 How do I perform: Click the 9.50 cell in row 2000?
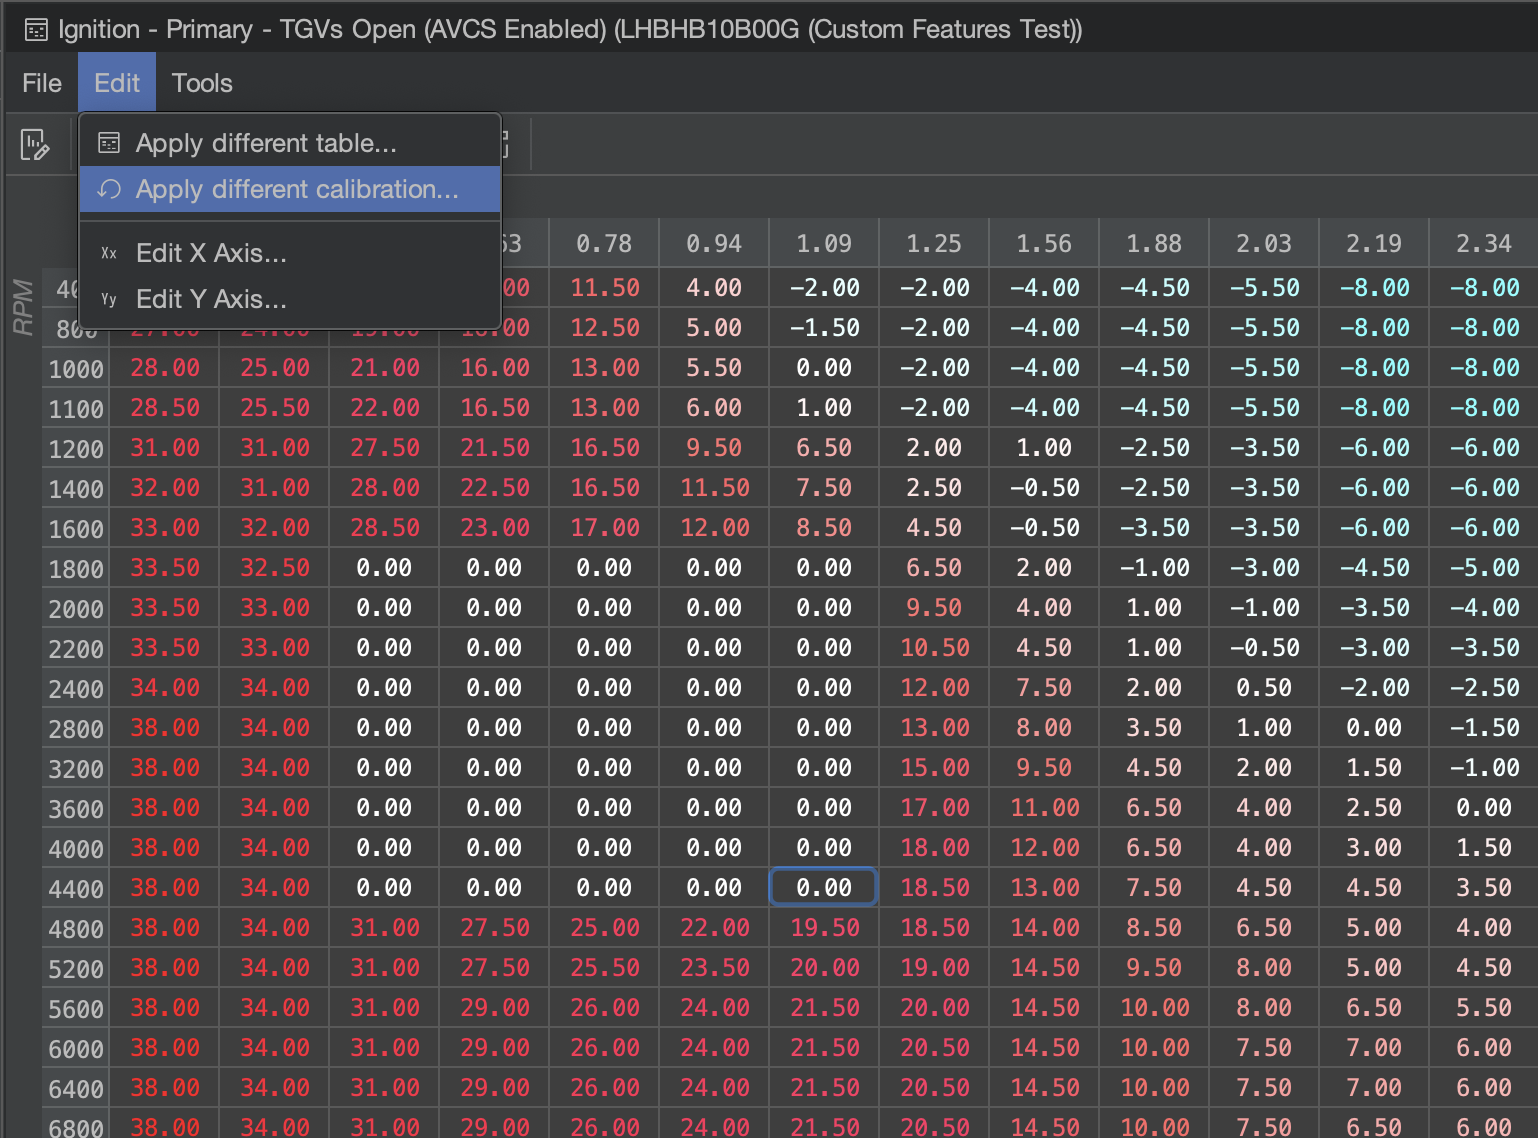click(x=934, y=607)
